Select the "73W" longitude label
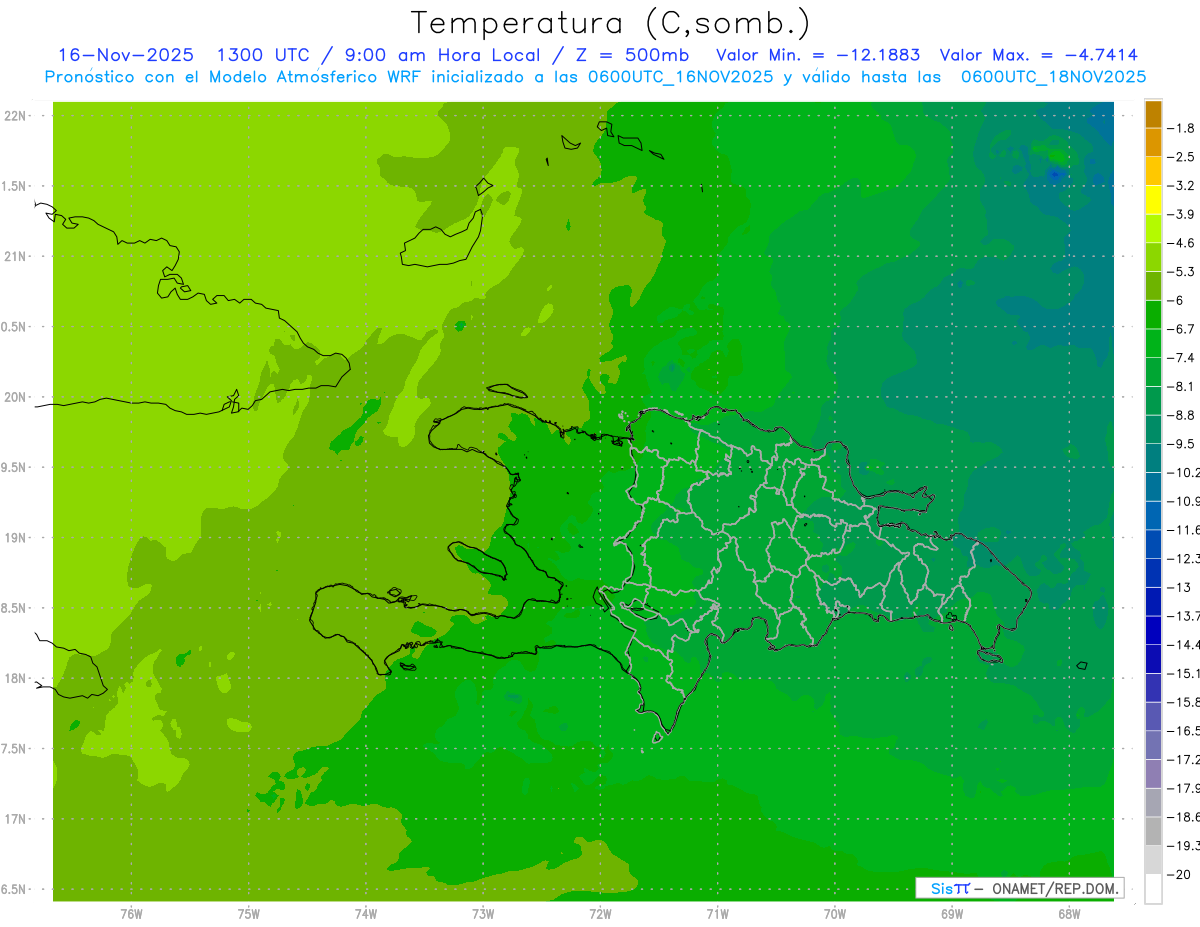The image size is (1200, 927). coord(483,914)
